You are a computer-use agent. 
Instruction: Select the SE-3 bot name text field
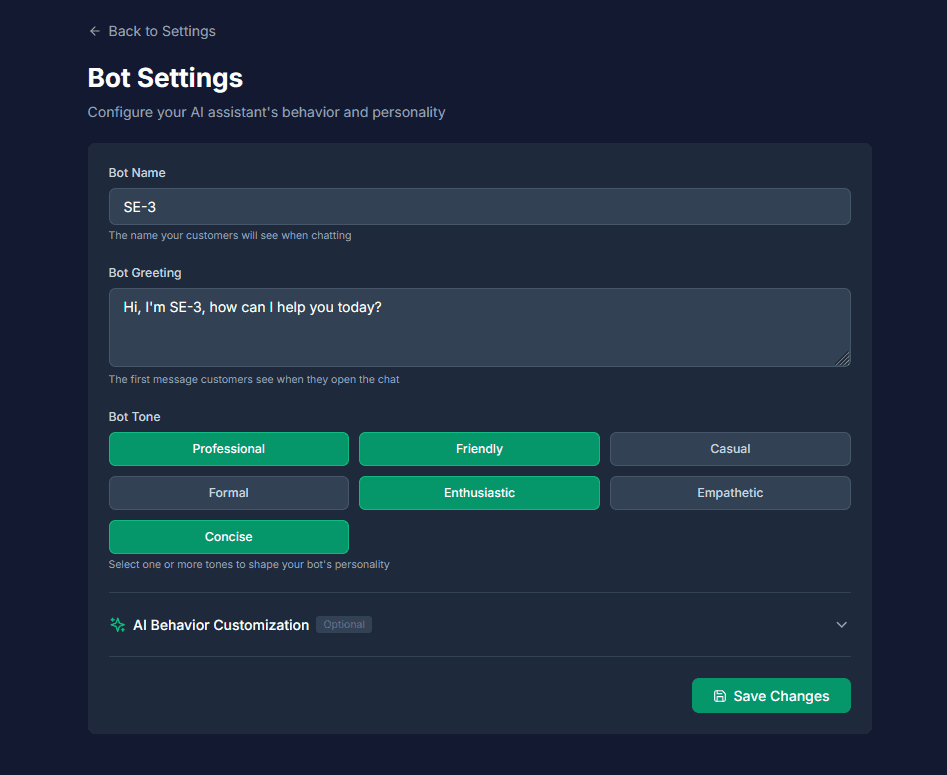[x=479, y=206]
